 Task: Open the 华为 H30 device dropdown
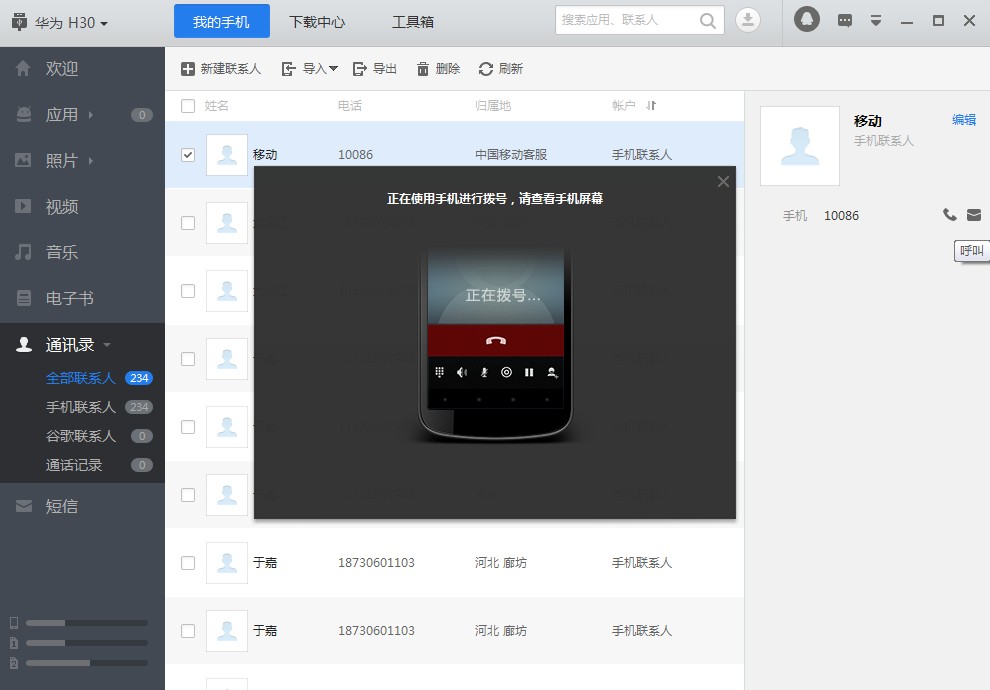[x=61, y=23]
